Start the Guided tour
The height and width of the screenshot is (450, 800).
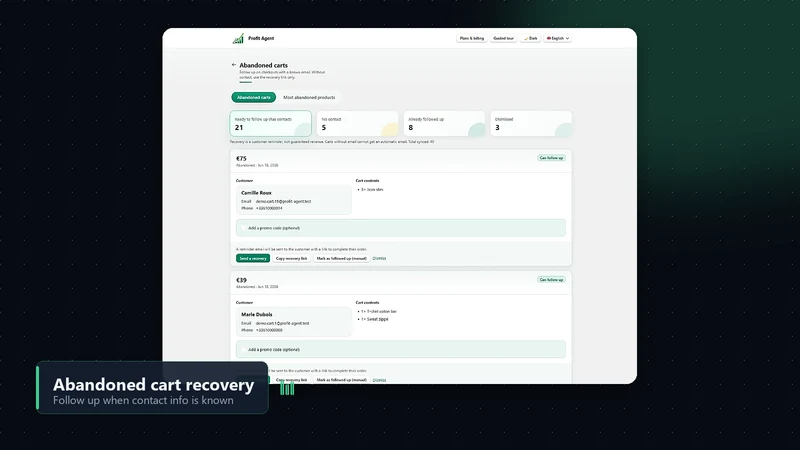504,38
